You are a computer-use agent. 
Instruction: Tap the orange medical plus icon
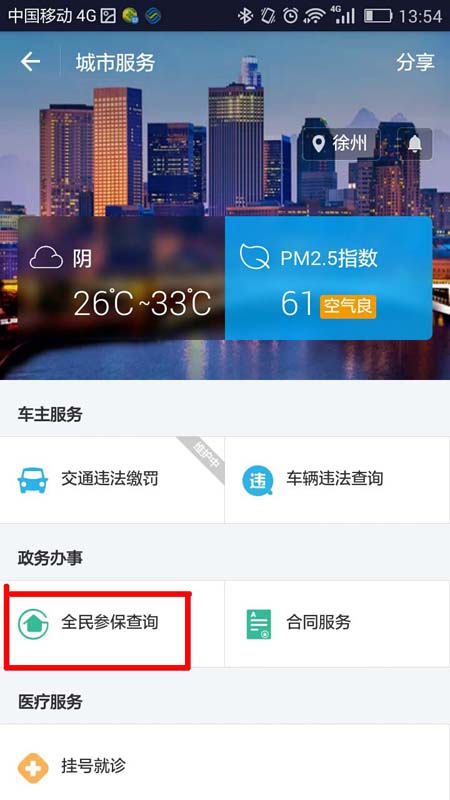coord(33,767)
